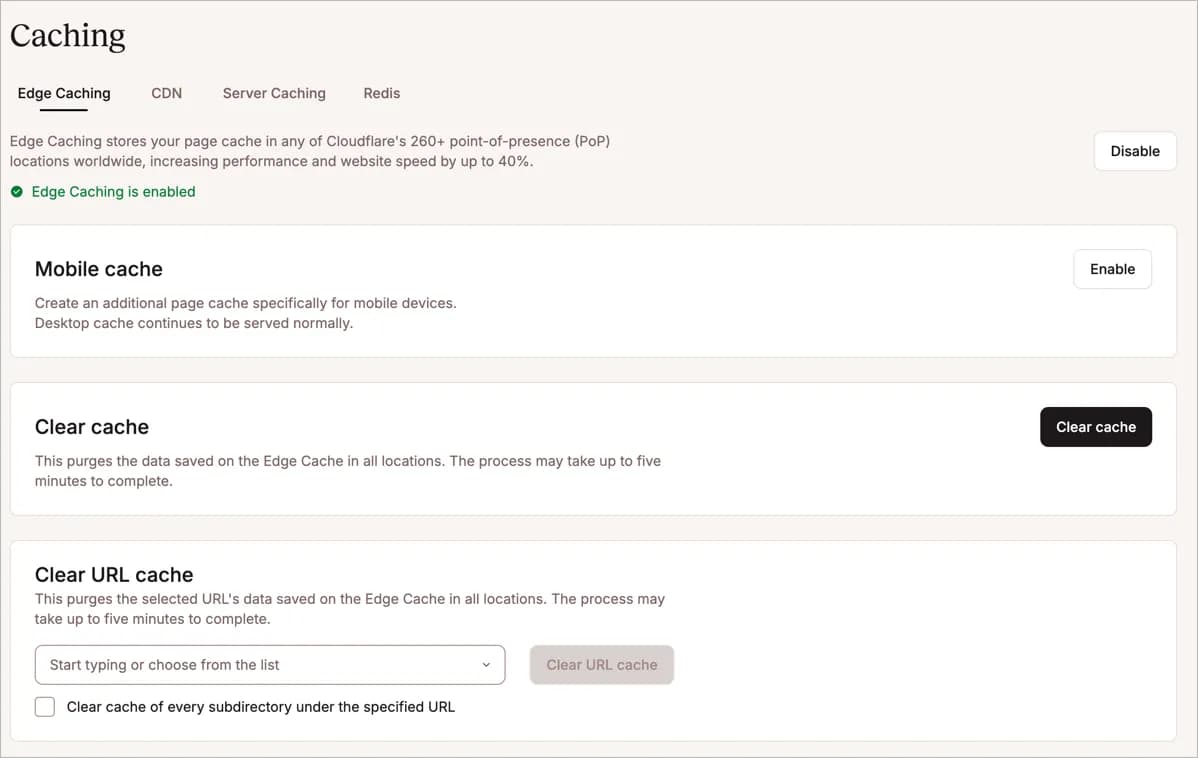The image size is (1198, 758).
Task: Click the green Edge Caching enabled checkmark icon
Action: [17, 192]
